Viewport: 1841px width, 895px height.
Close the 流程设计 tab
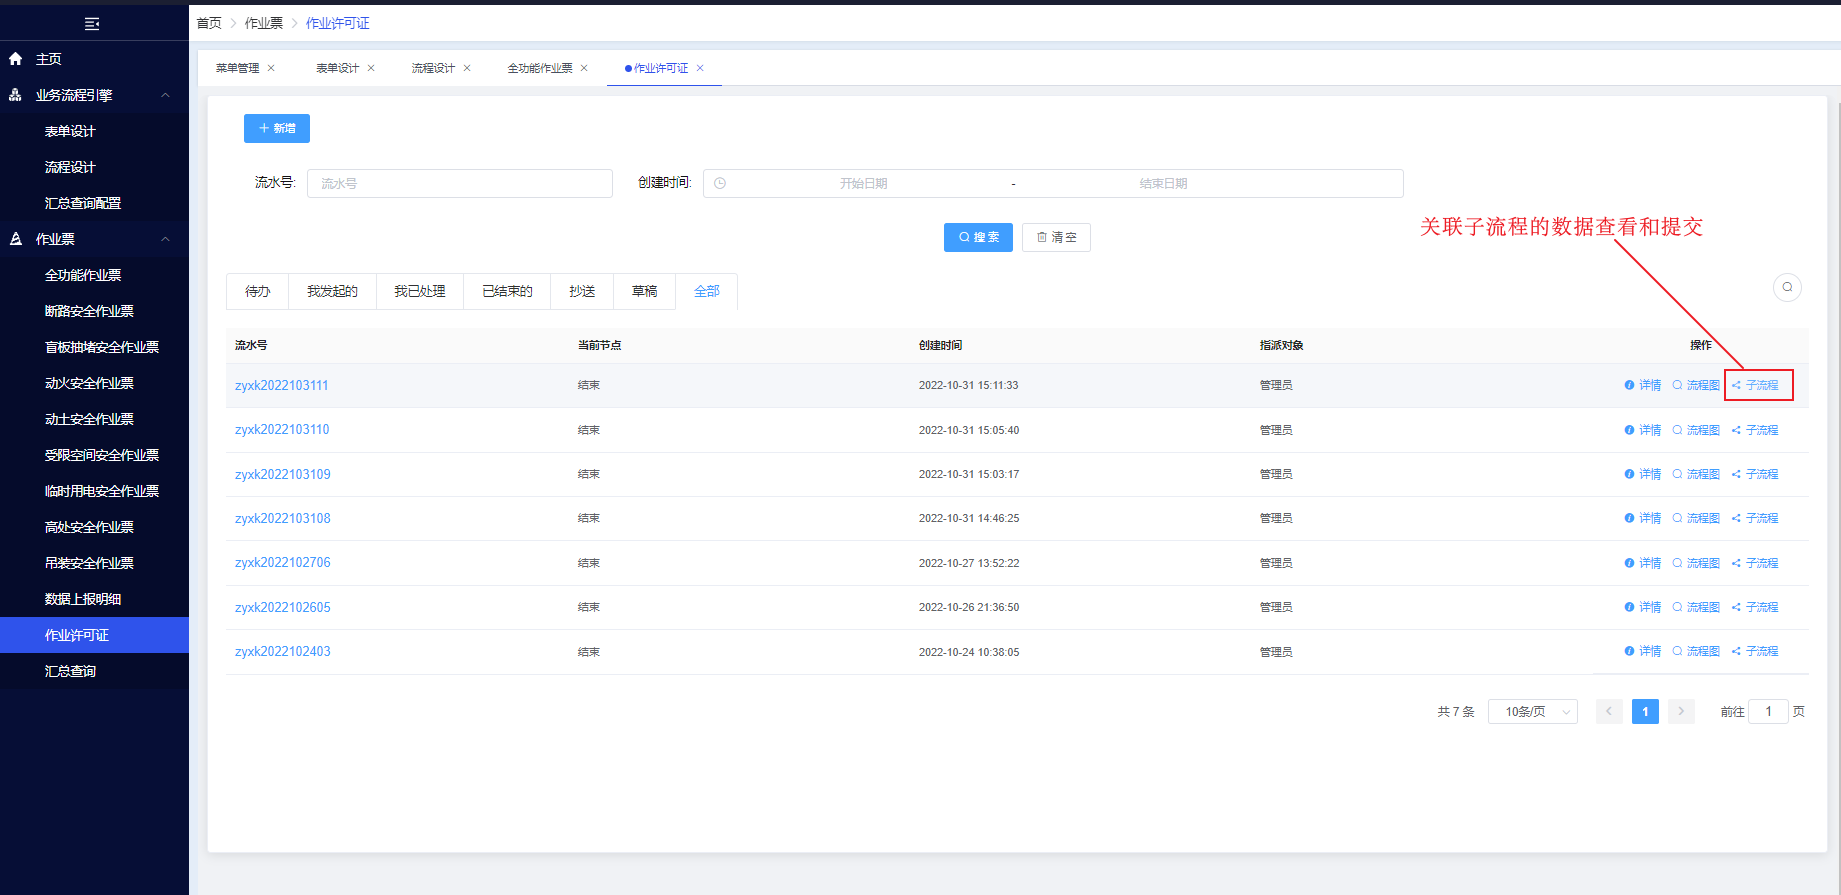pos(467,68)
